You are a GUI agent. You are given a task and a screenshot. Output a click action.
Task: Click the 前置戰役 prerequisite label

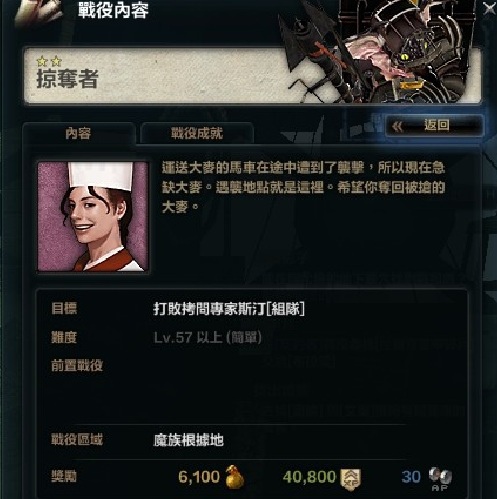[x=77, y=366]
